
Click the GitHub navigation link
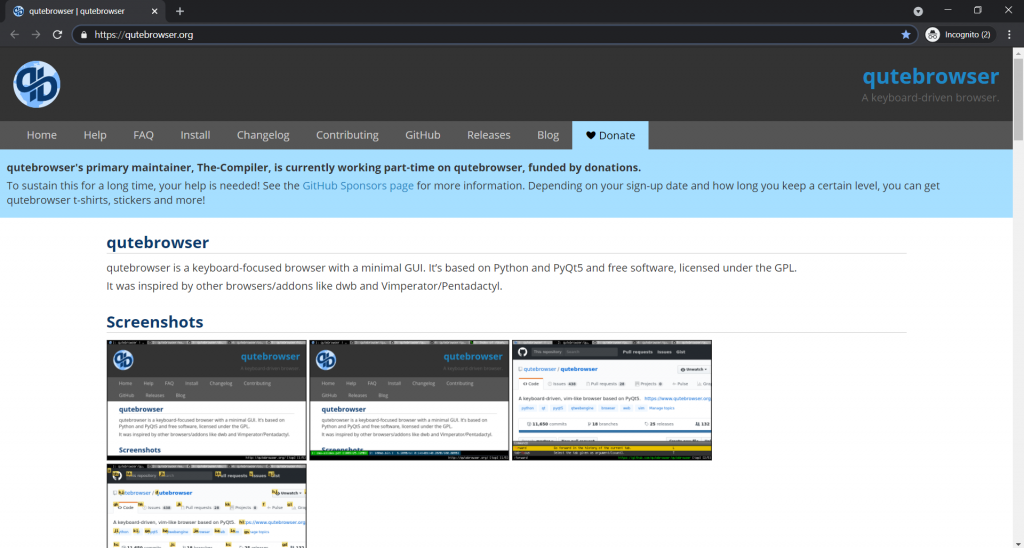(x=423, y=135)
